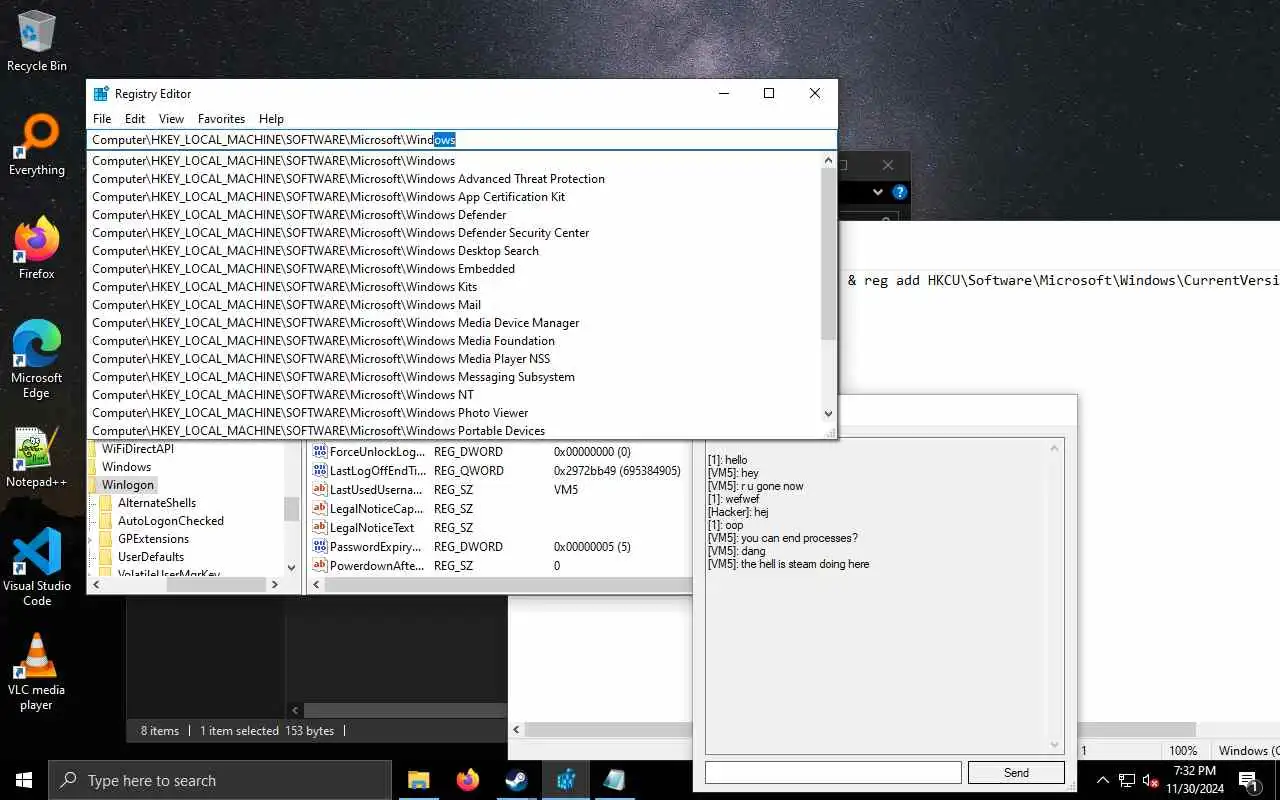Screen dimensions: 1280x800
Task: Open the Windows Start menu
Action: click(24, 780)
